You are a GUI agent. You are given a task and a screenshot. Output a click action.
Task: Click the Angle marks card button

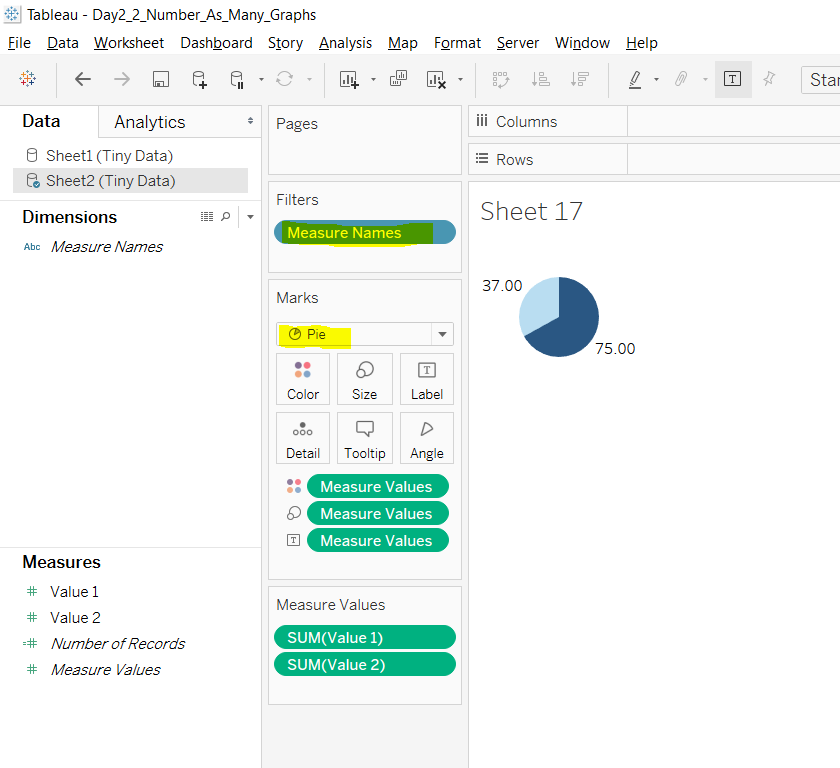tap(426, 438)
